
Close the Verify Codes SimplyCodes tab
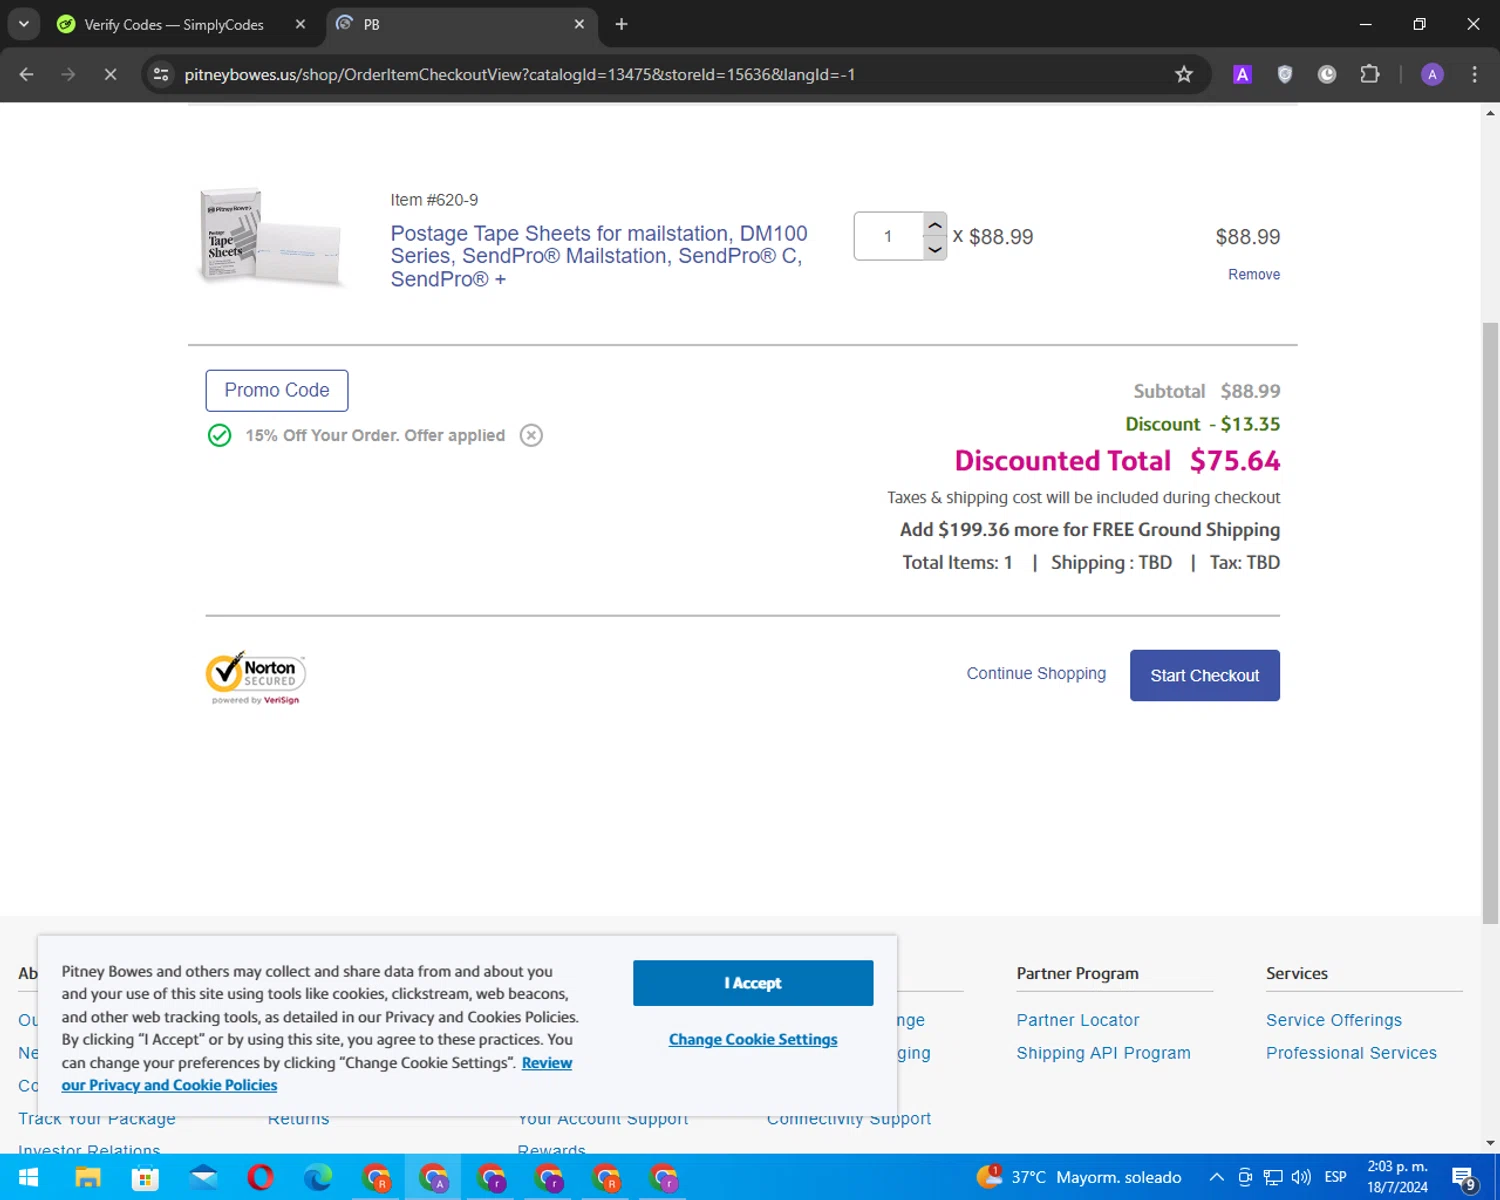click(x=300, y=24)
